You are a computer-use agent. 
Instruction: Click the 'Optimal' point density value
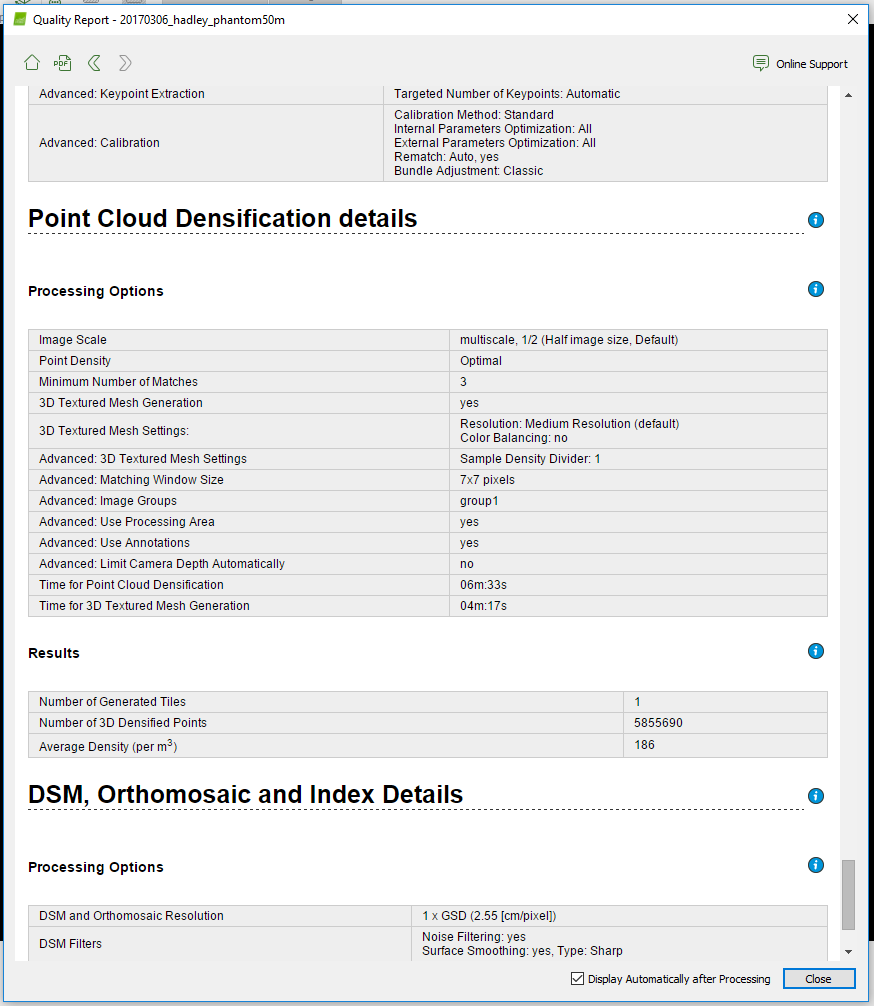tap(481, 361)
